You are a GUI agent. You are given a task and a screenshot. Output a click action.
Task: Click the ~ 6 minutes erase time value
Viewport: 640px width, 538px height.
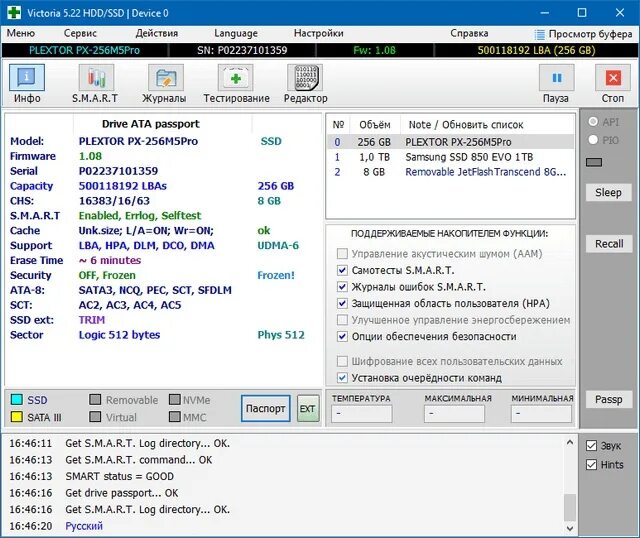(x=110, y=260)
